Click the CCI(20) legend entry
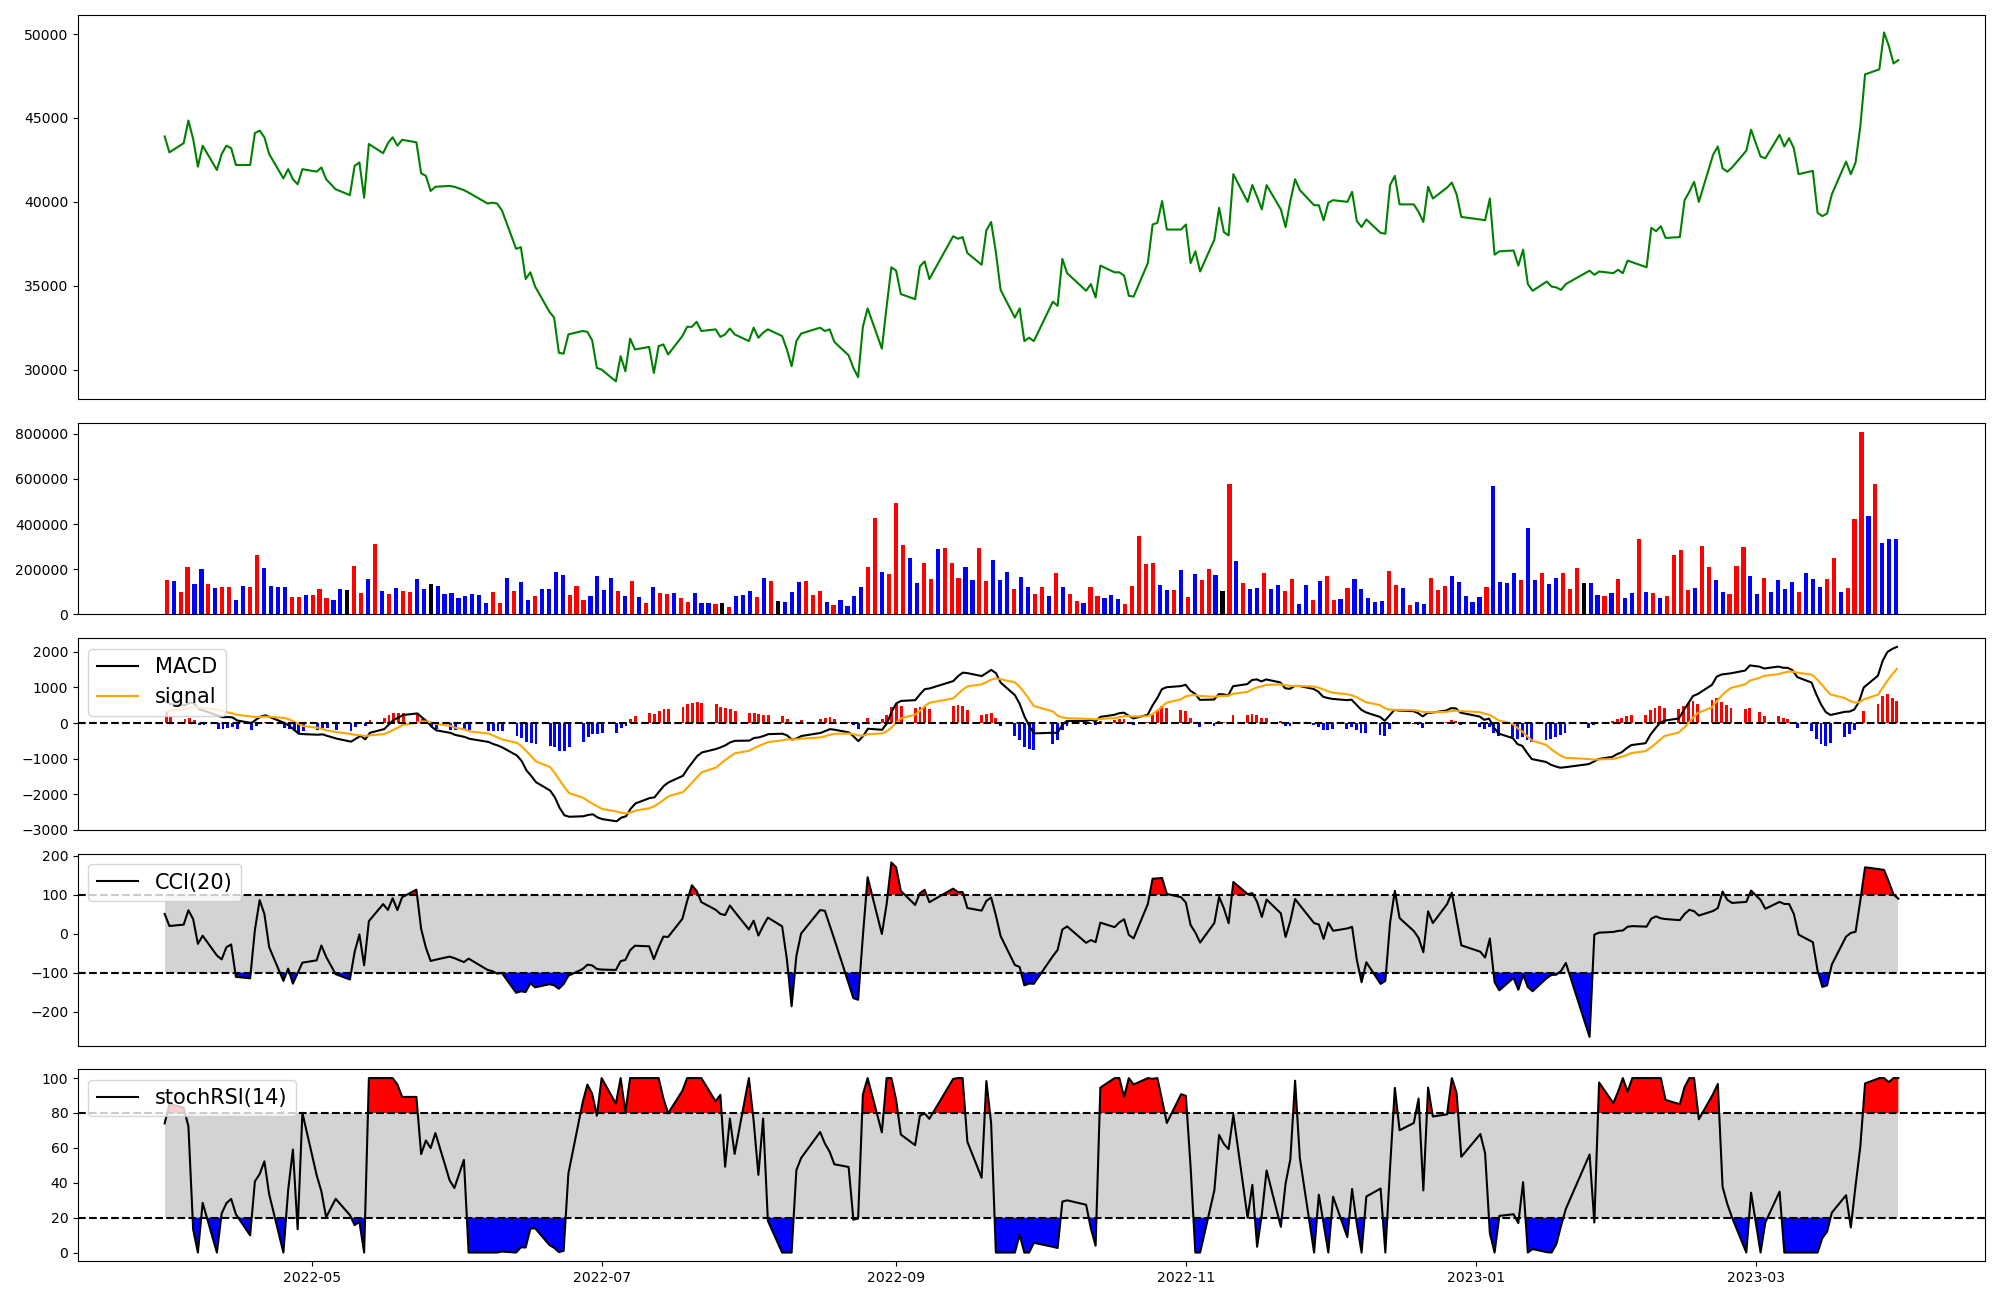The image size is (2000, 1300). click(x=192, y=882)
